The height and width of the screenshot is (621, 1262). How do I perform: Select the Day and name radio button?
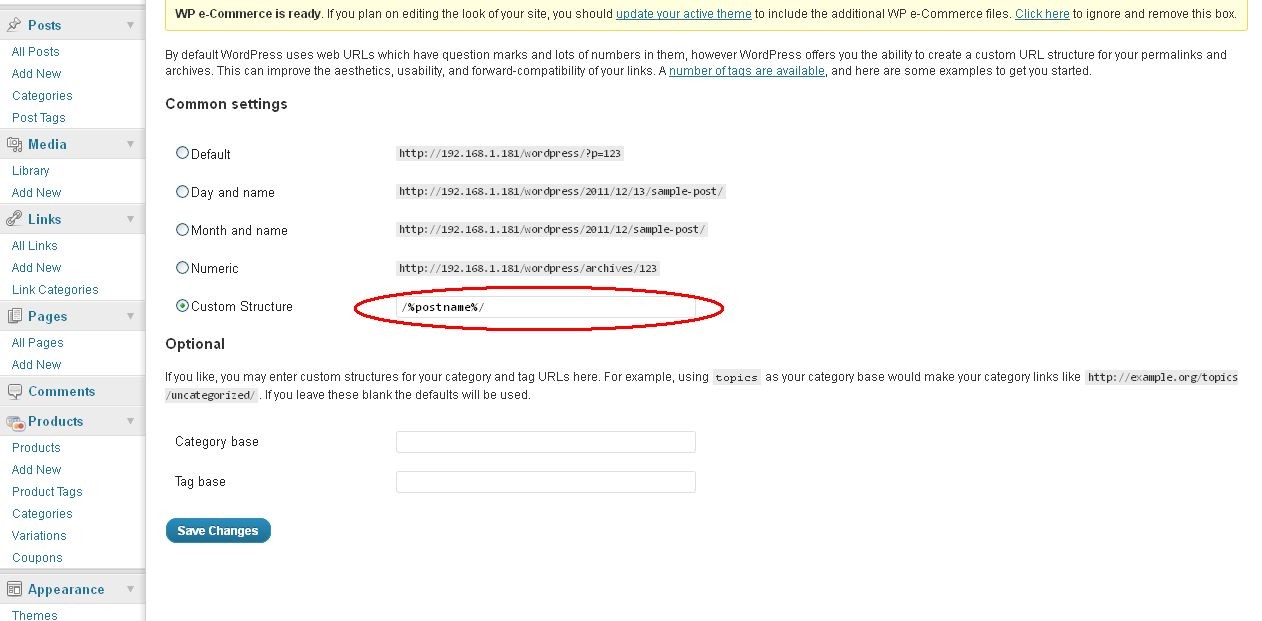coord(182,191)
